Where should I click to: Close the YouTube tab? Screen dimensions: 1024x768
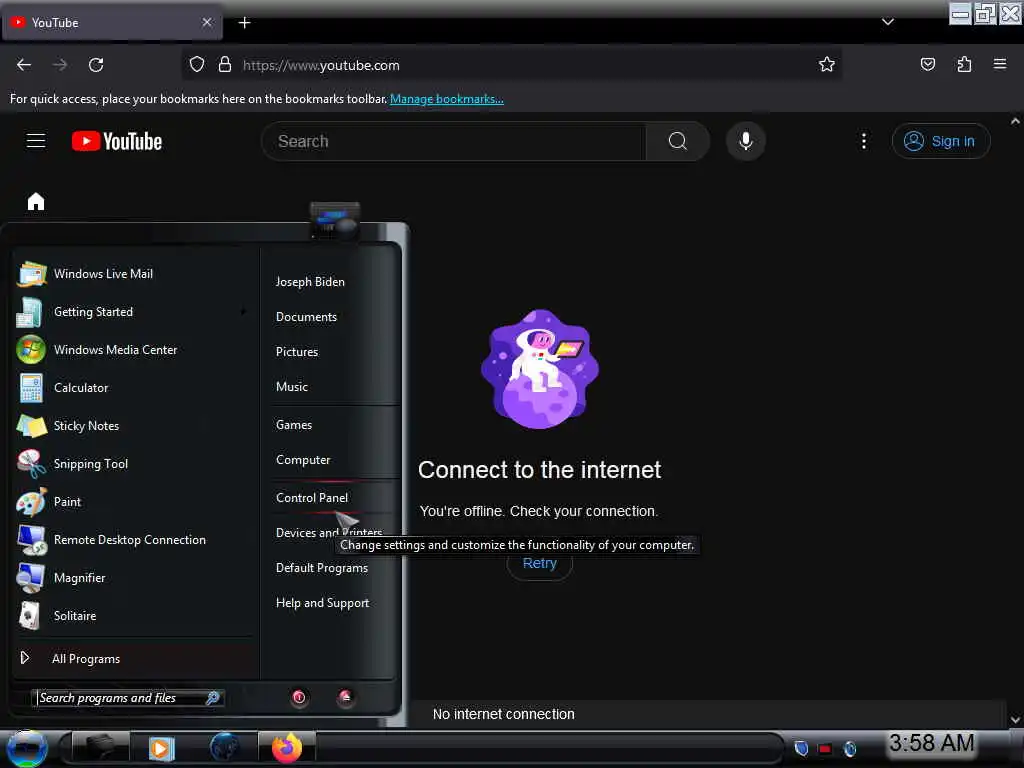(x=207, y=22)
